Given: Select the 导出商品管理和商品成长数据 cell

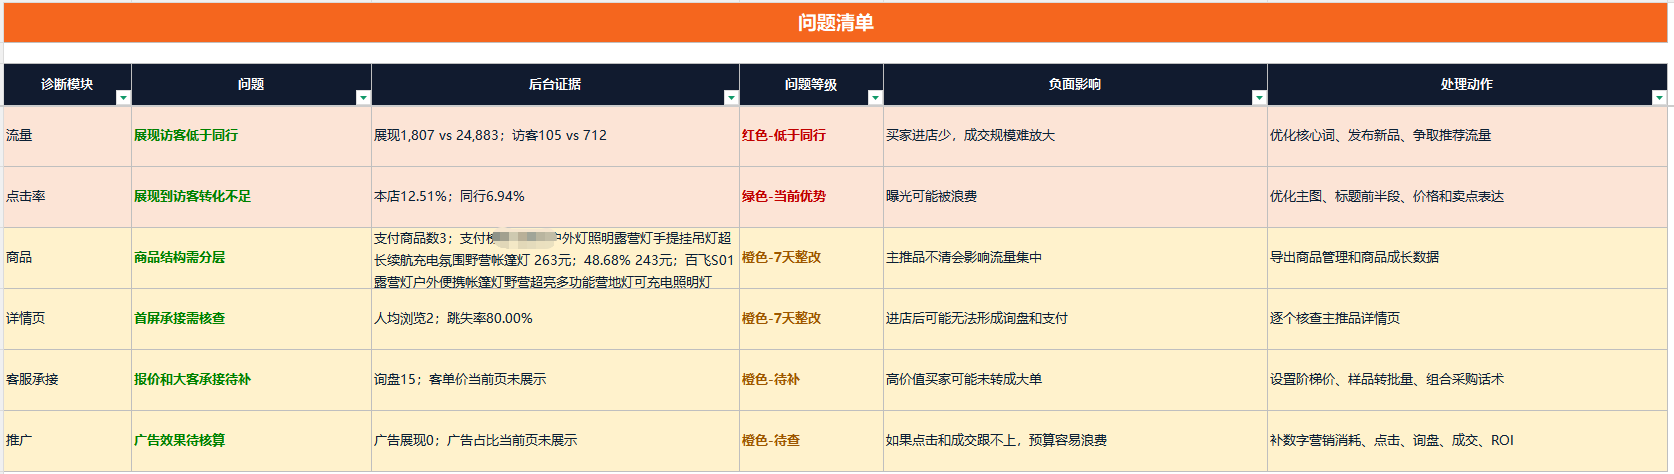Looking at the screenshot, I should click(1467, 258).
